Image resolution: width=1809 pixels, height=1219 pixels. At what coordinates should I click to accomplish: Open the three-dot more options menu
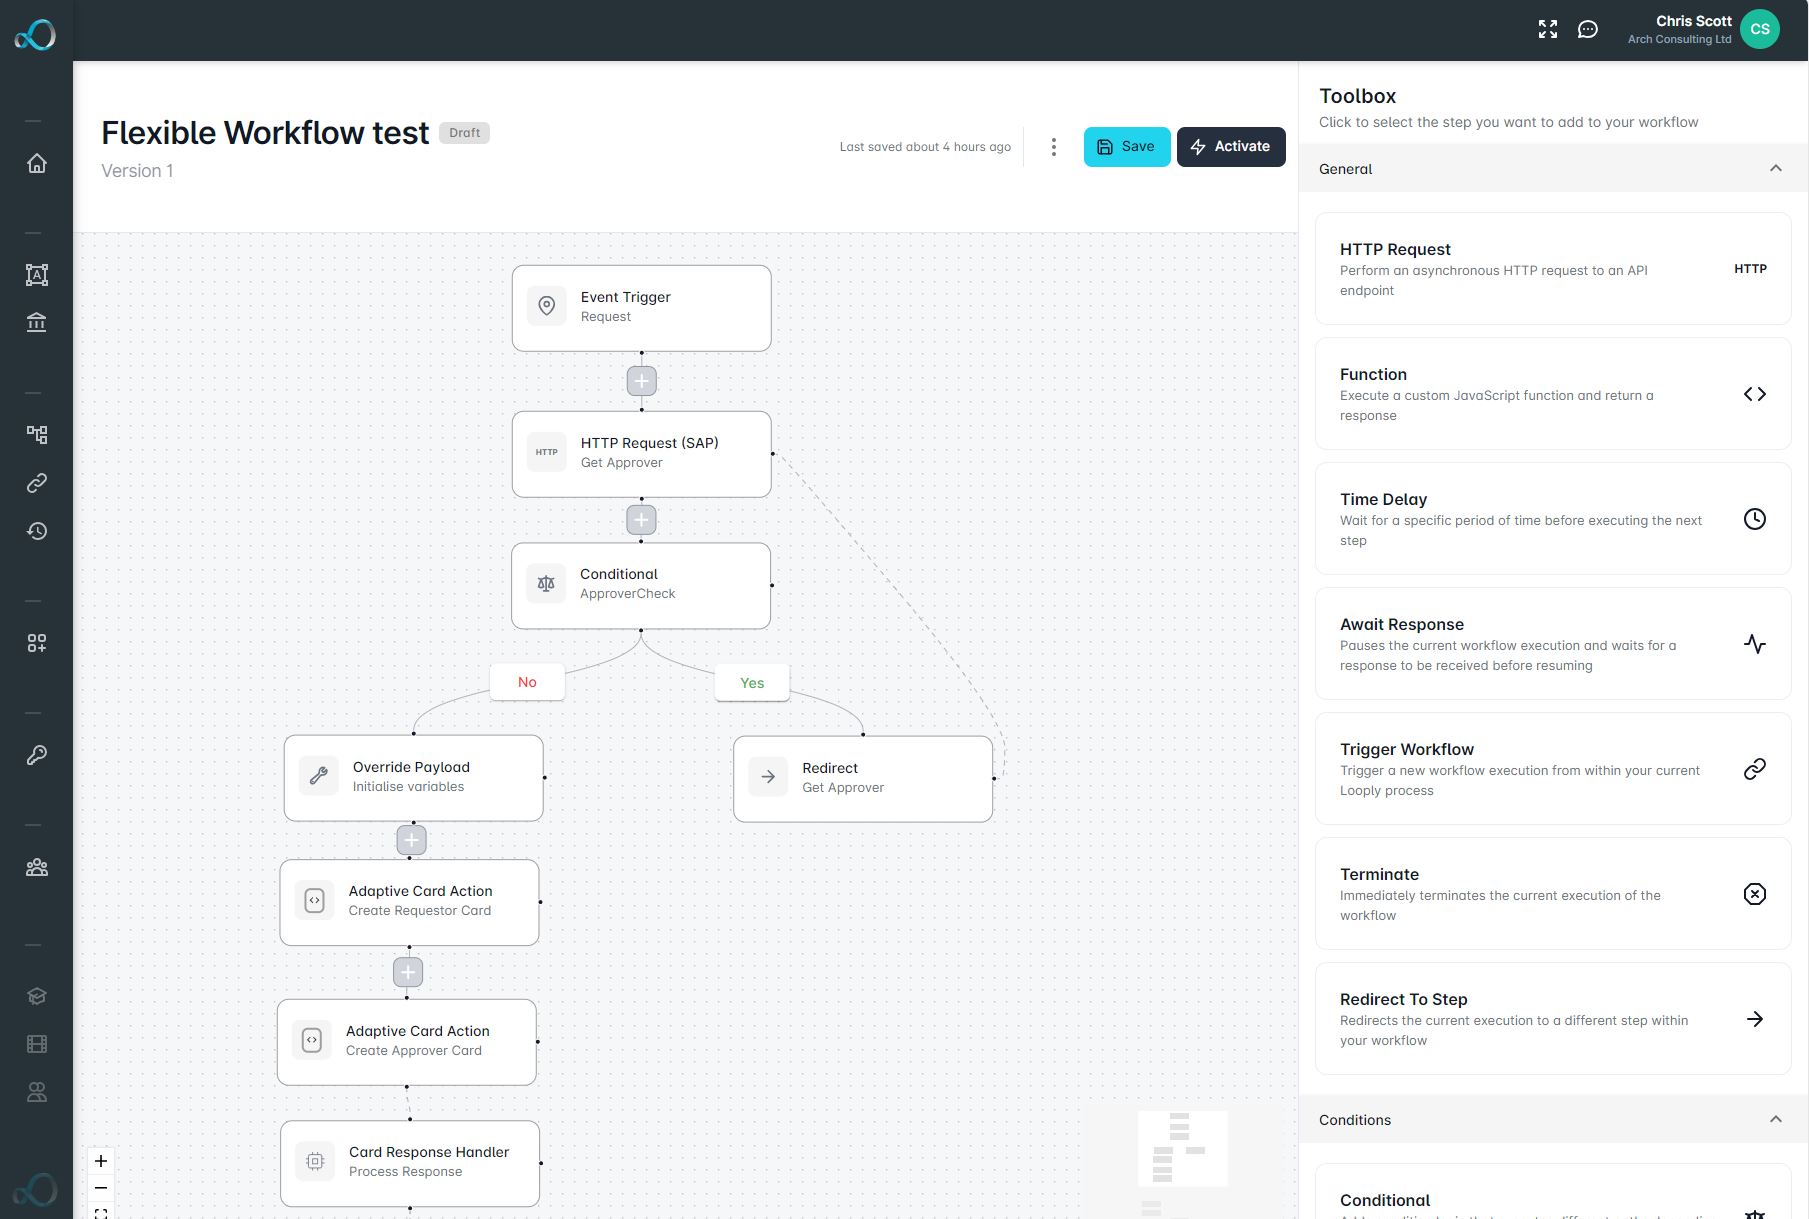click(1053, 147)
